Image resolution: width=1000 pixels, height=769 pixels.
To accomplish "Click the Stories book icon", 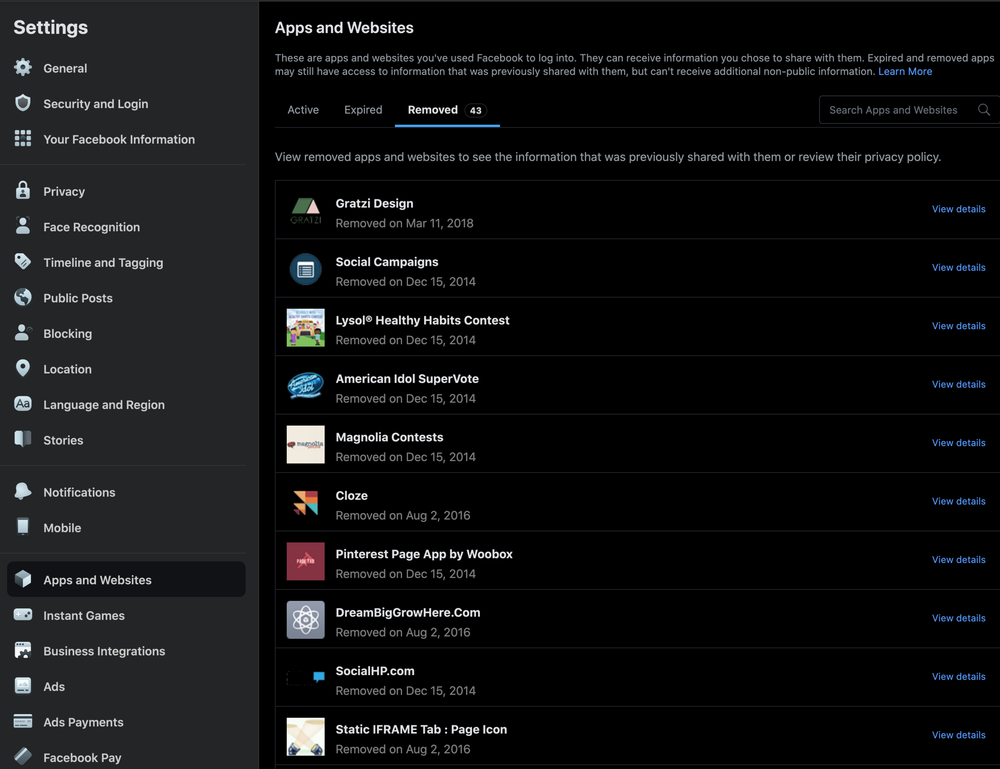I will tap(23, 439).
